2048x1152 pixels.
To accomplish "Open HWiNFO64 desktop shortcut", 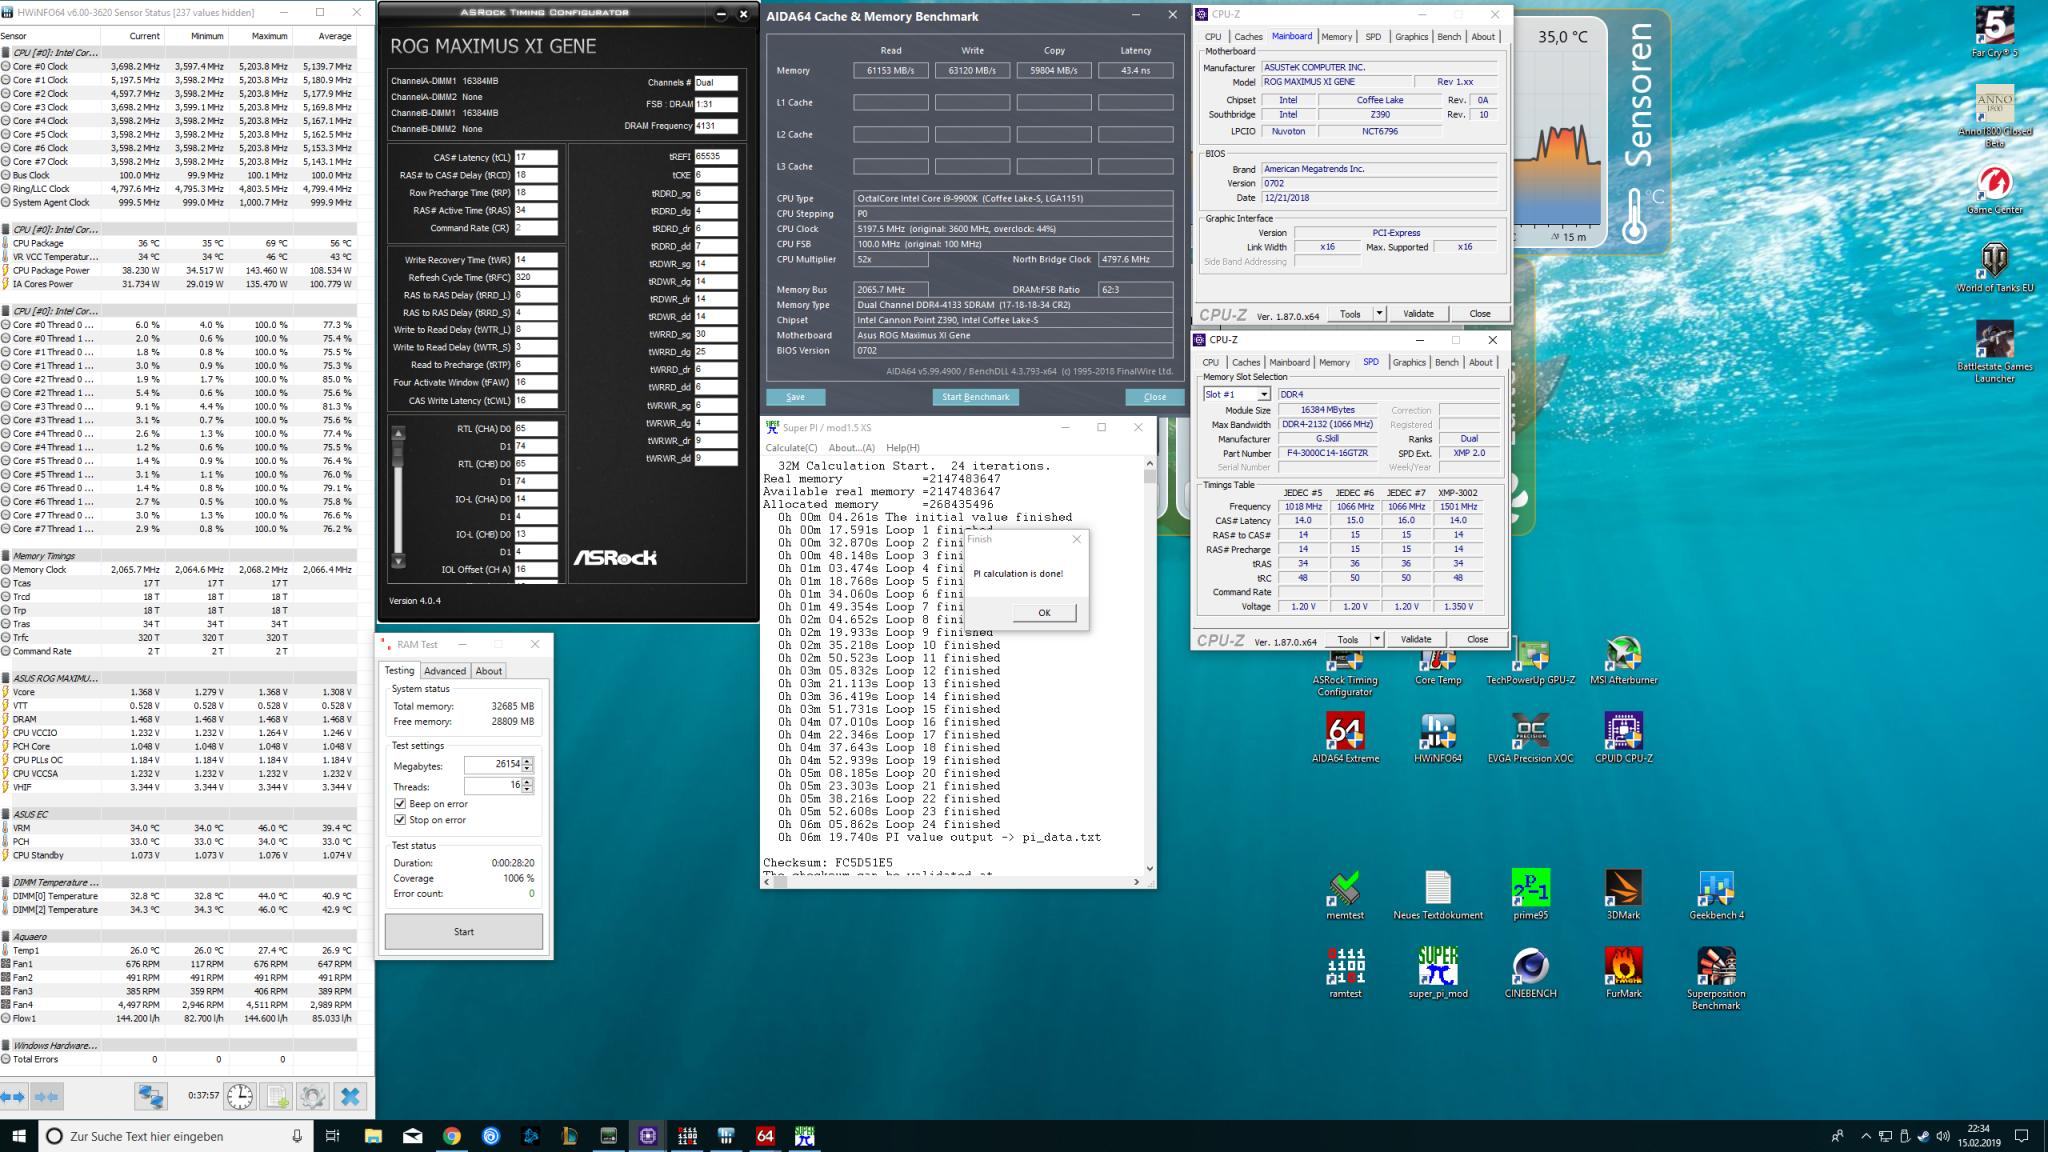I will [x=1437, y=738].
